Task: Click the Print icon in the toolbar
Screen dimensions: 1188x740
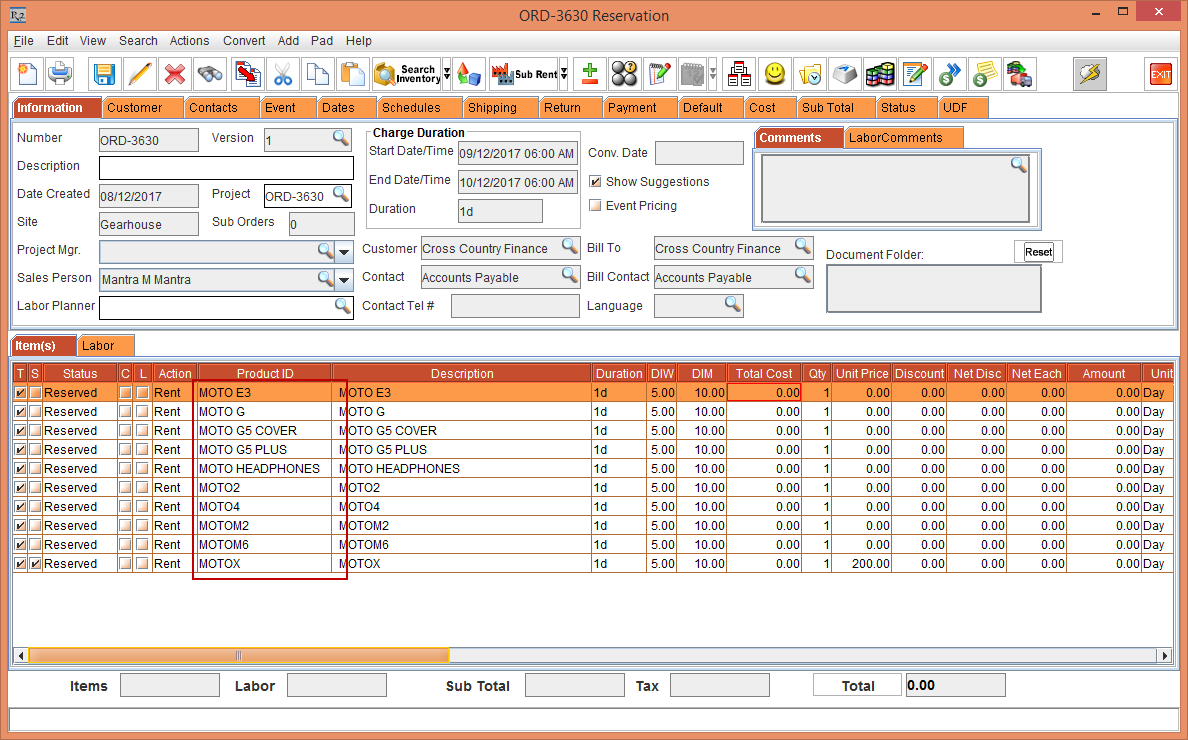Action: [61, 74]
